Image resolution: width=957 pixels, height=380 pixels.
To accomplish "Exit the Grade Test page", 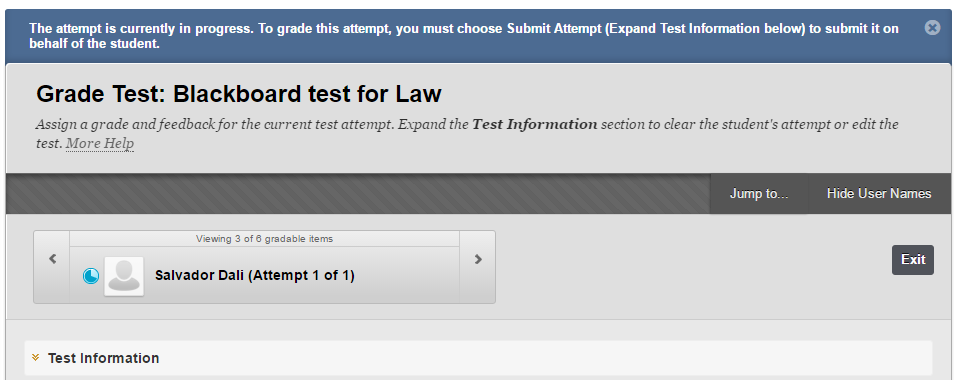I will click(x=913, y=260).
